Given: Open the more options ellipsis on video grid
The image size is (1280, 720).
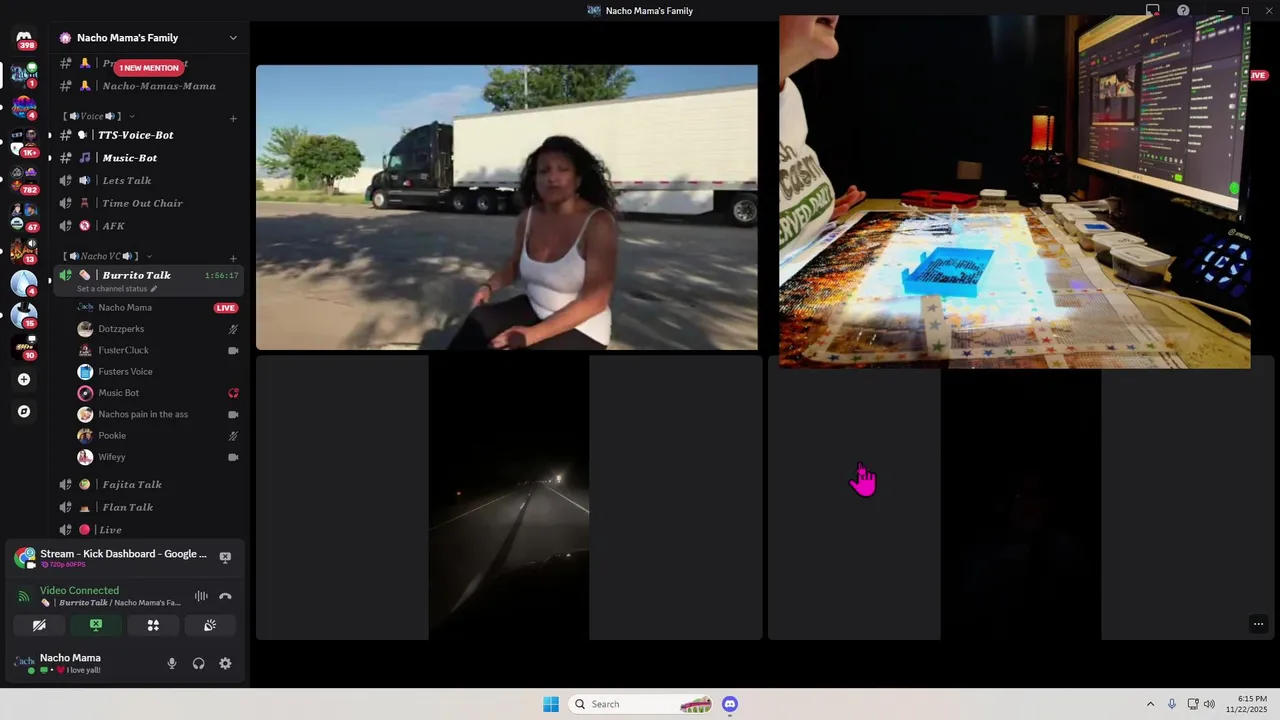Looking at the screenshot, I should pyautogui.click(x=1258, y=624).
